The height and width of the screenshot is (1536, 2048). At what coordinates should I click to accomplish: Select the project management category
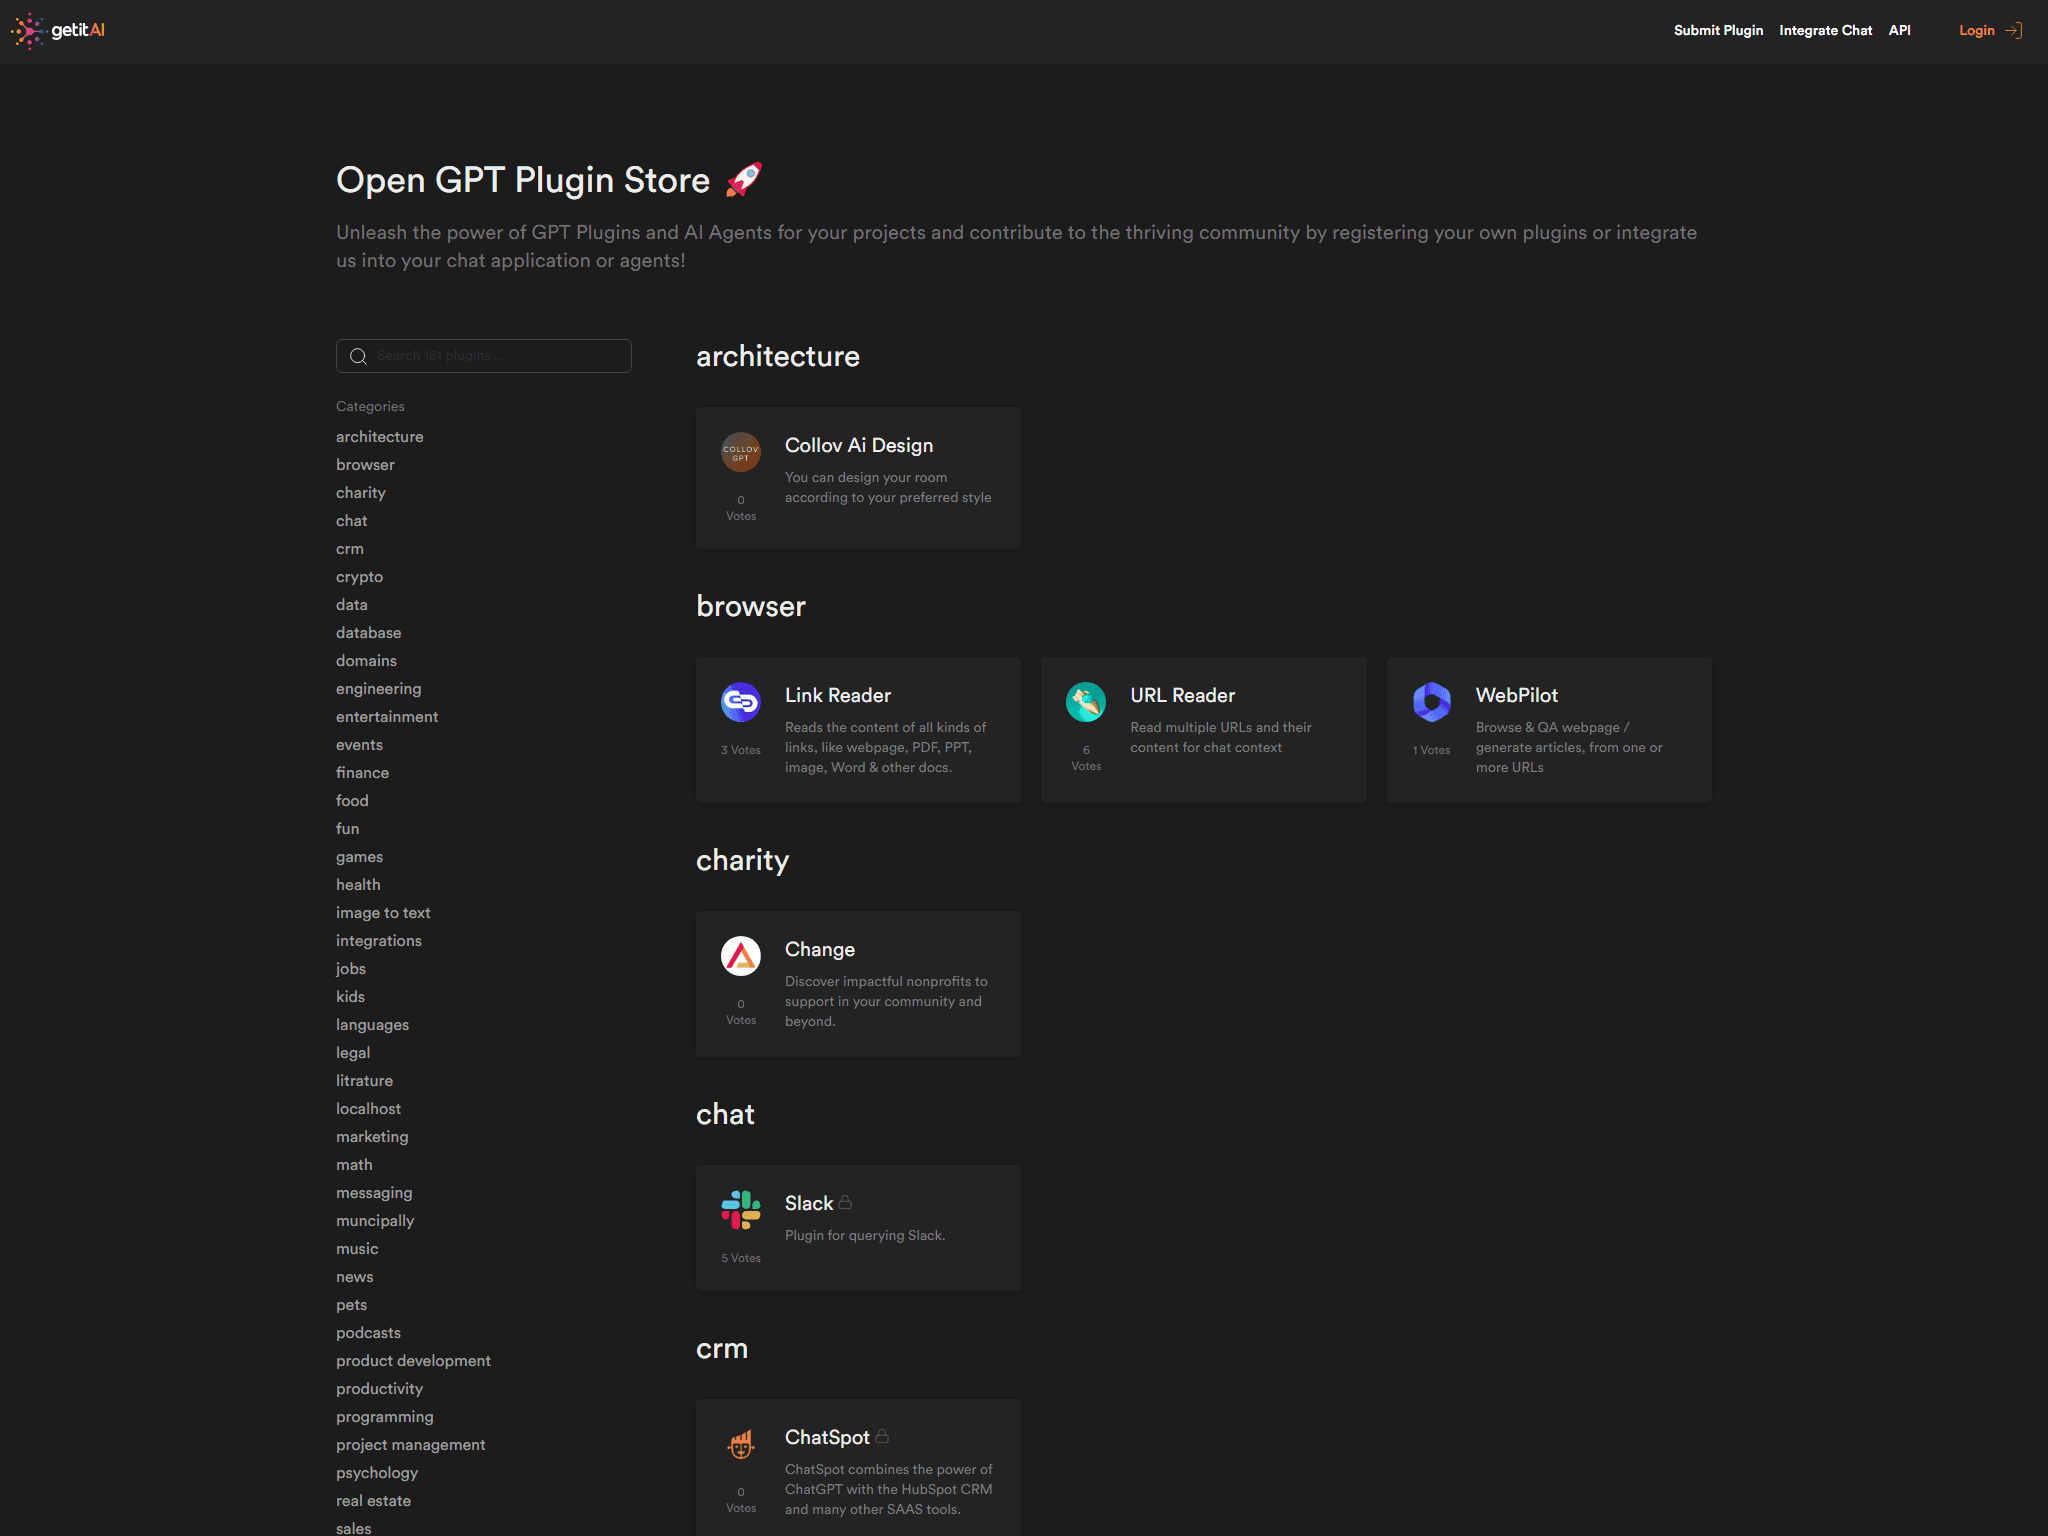coord(411,1445)
